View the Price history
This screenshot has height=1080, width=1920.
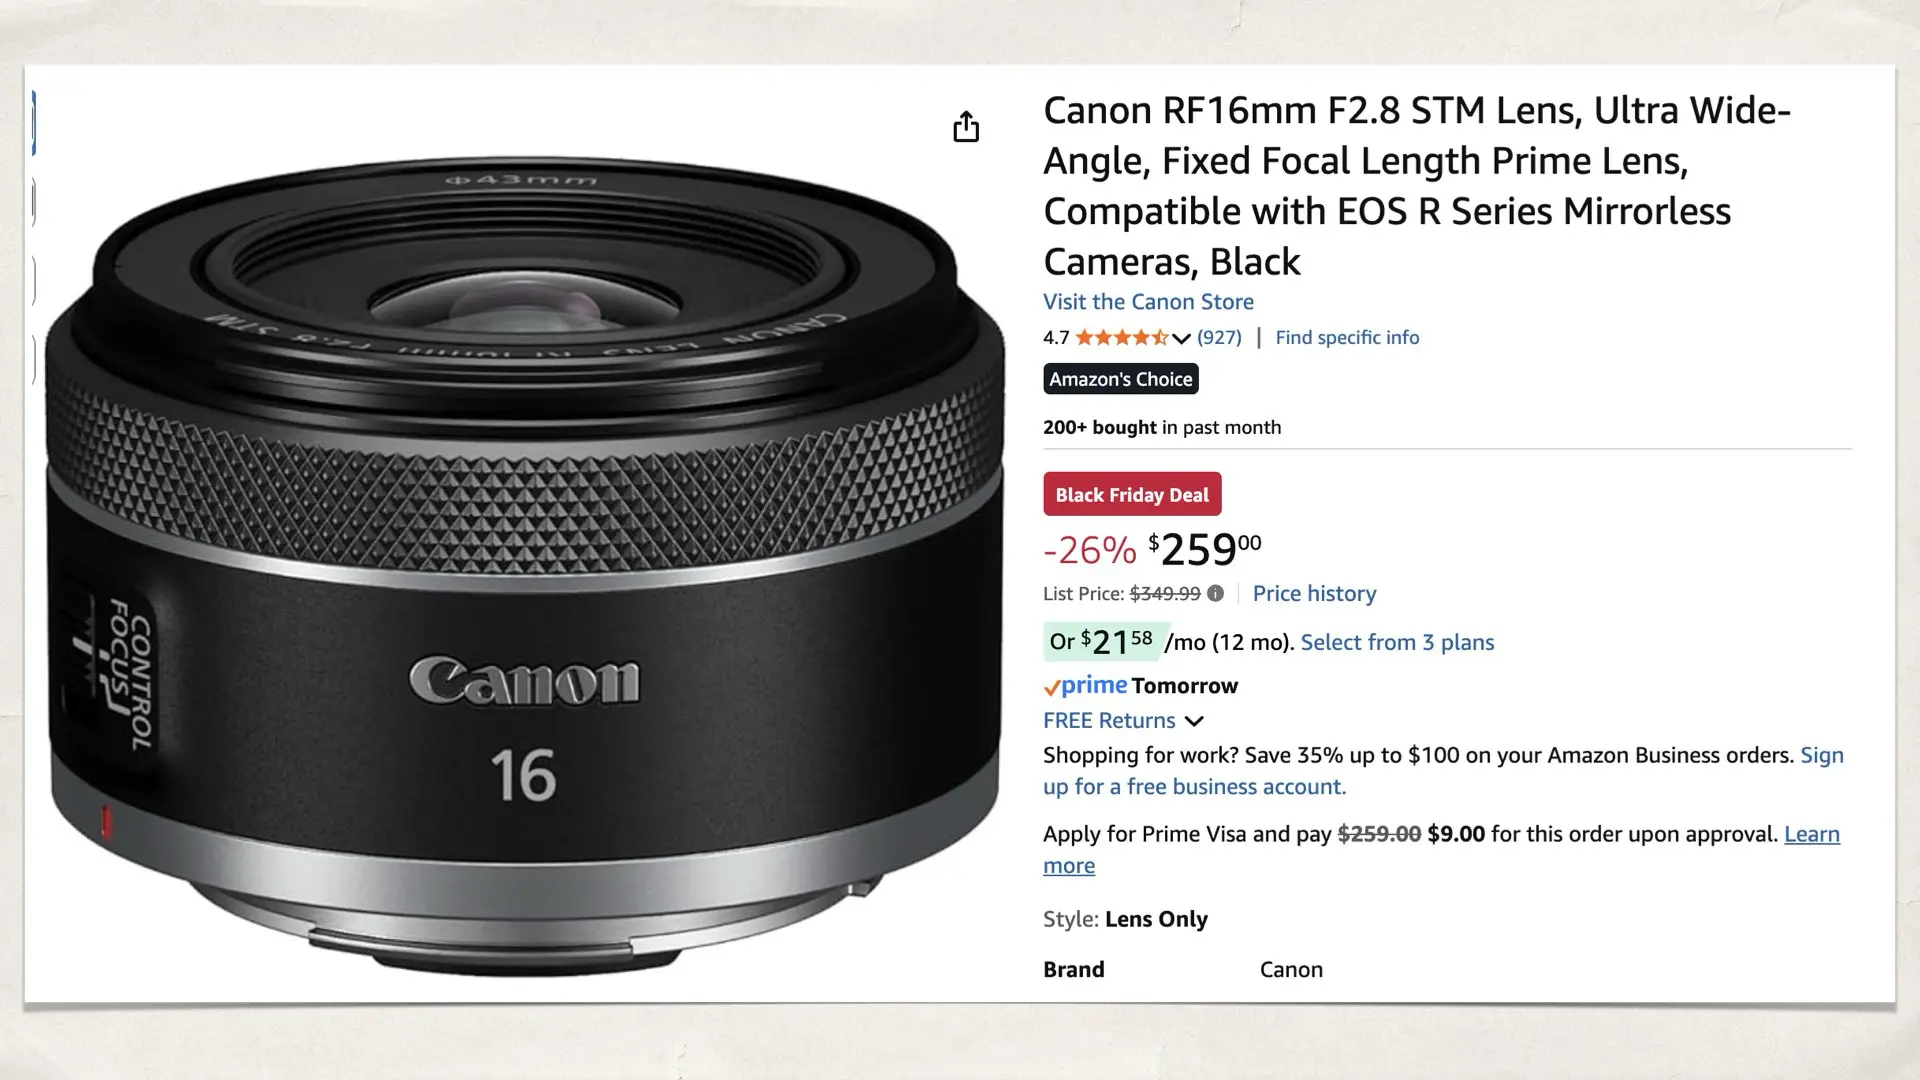click(x=1314, y=593)
